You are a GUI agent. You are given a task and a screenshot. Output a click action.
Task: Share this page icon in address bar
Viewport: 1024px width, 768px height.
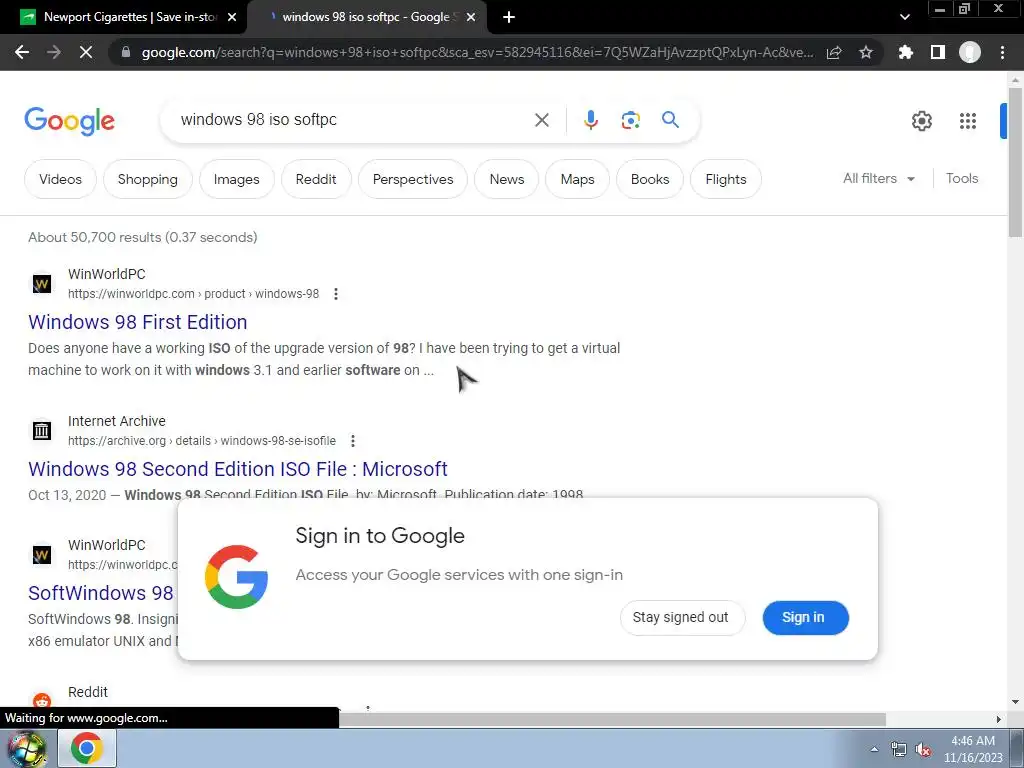(834, 52)
